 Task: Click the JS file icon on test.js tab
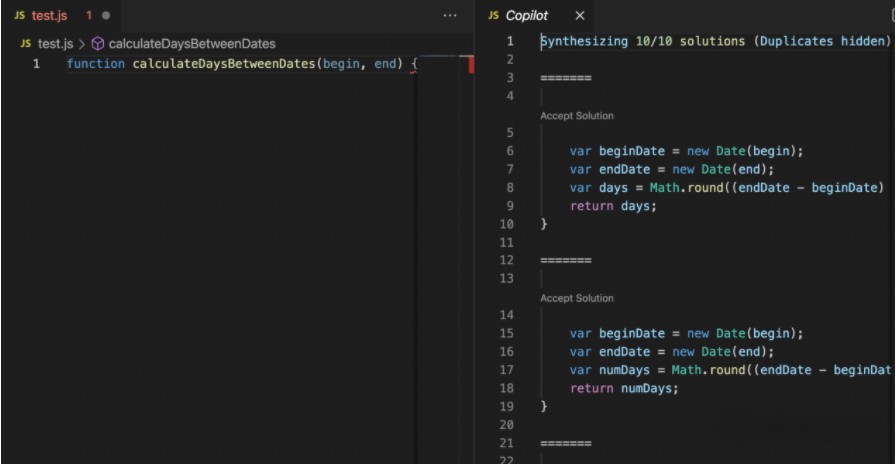tap(20, 16)
